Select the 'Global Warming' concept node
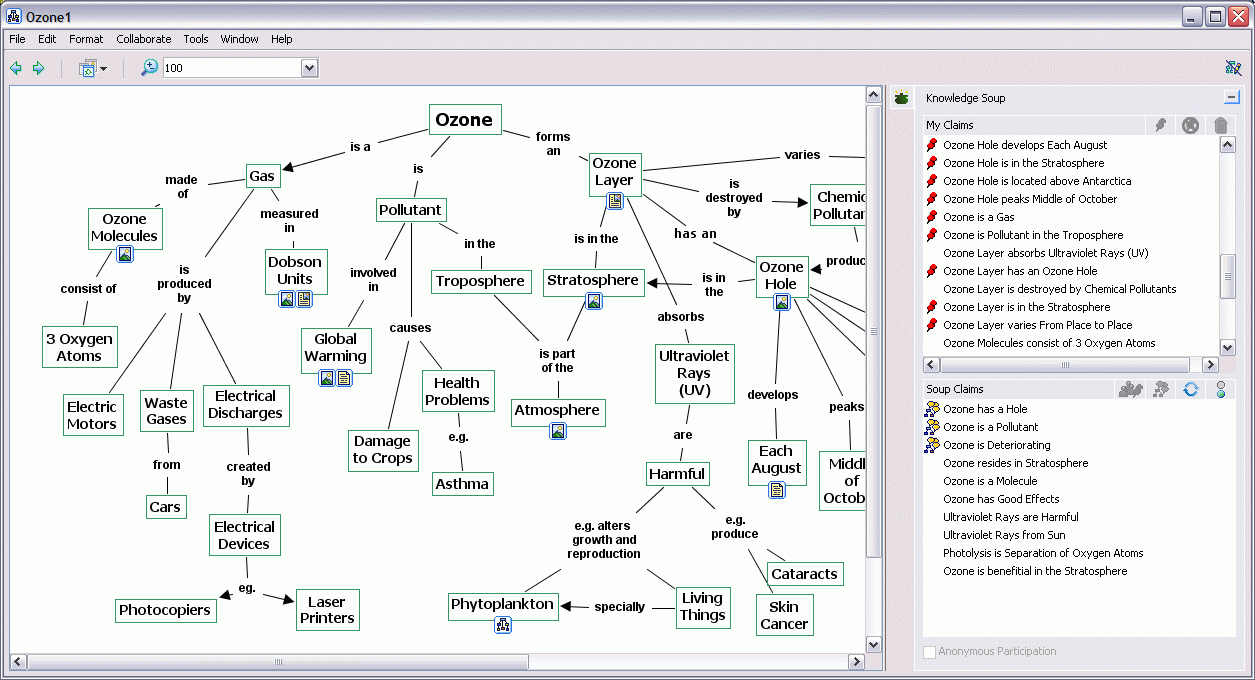The width and height of the screenshot is (1255, 680). [x=336, y=348]
